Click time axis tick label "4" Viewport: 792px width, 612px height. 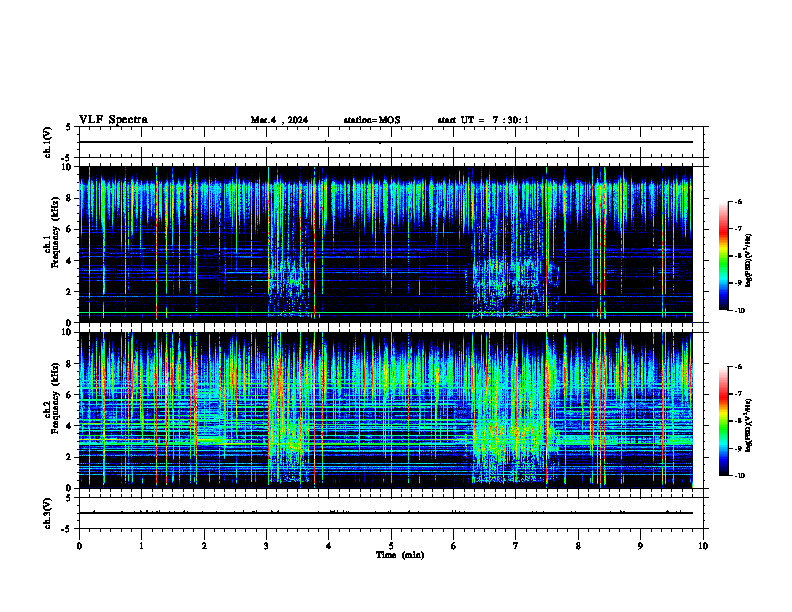329,546
